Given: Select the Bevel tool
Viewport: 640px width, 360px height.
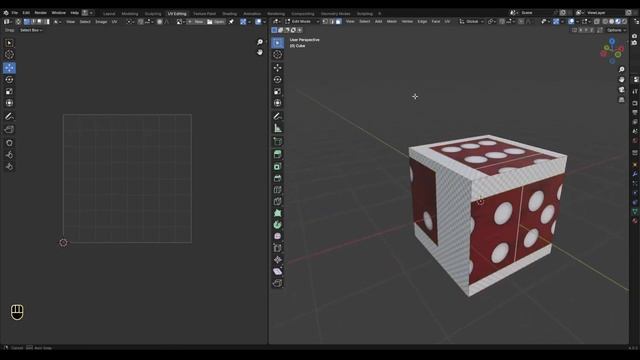Looking at the screenshot, I should pyautogui.click(x=278, y=178).
